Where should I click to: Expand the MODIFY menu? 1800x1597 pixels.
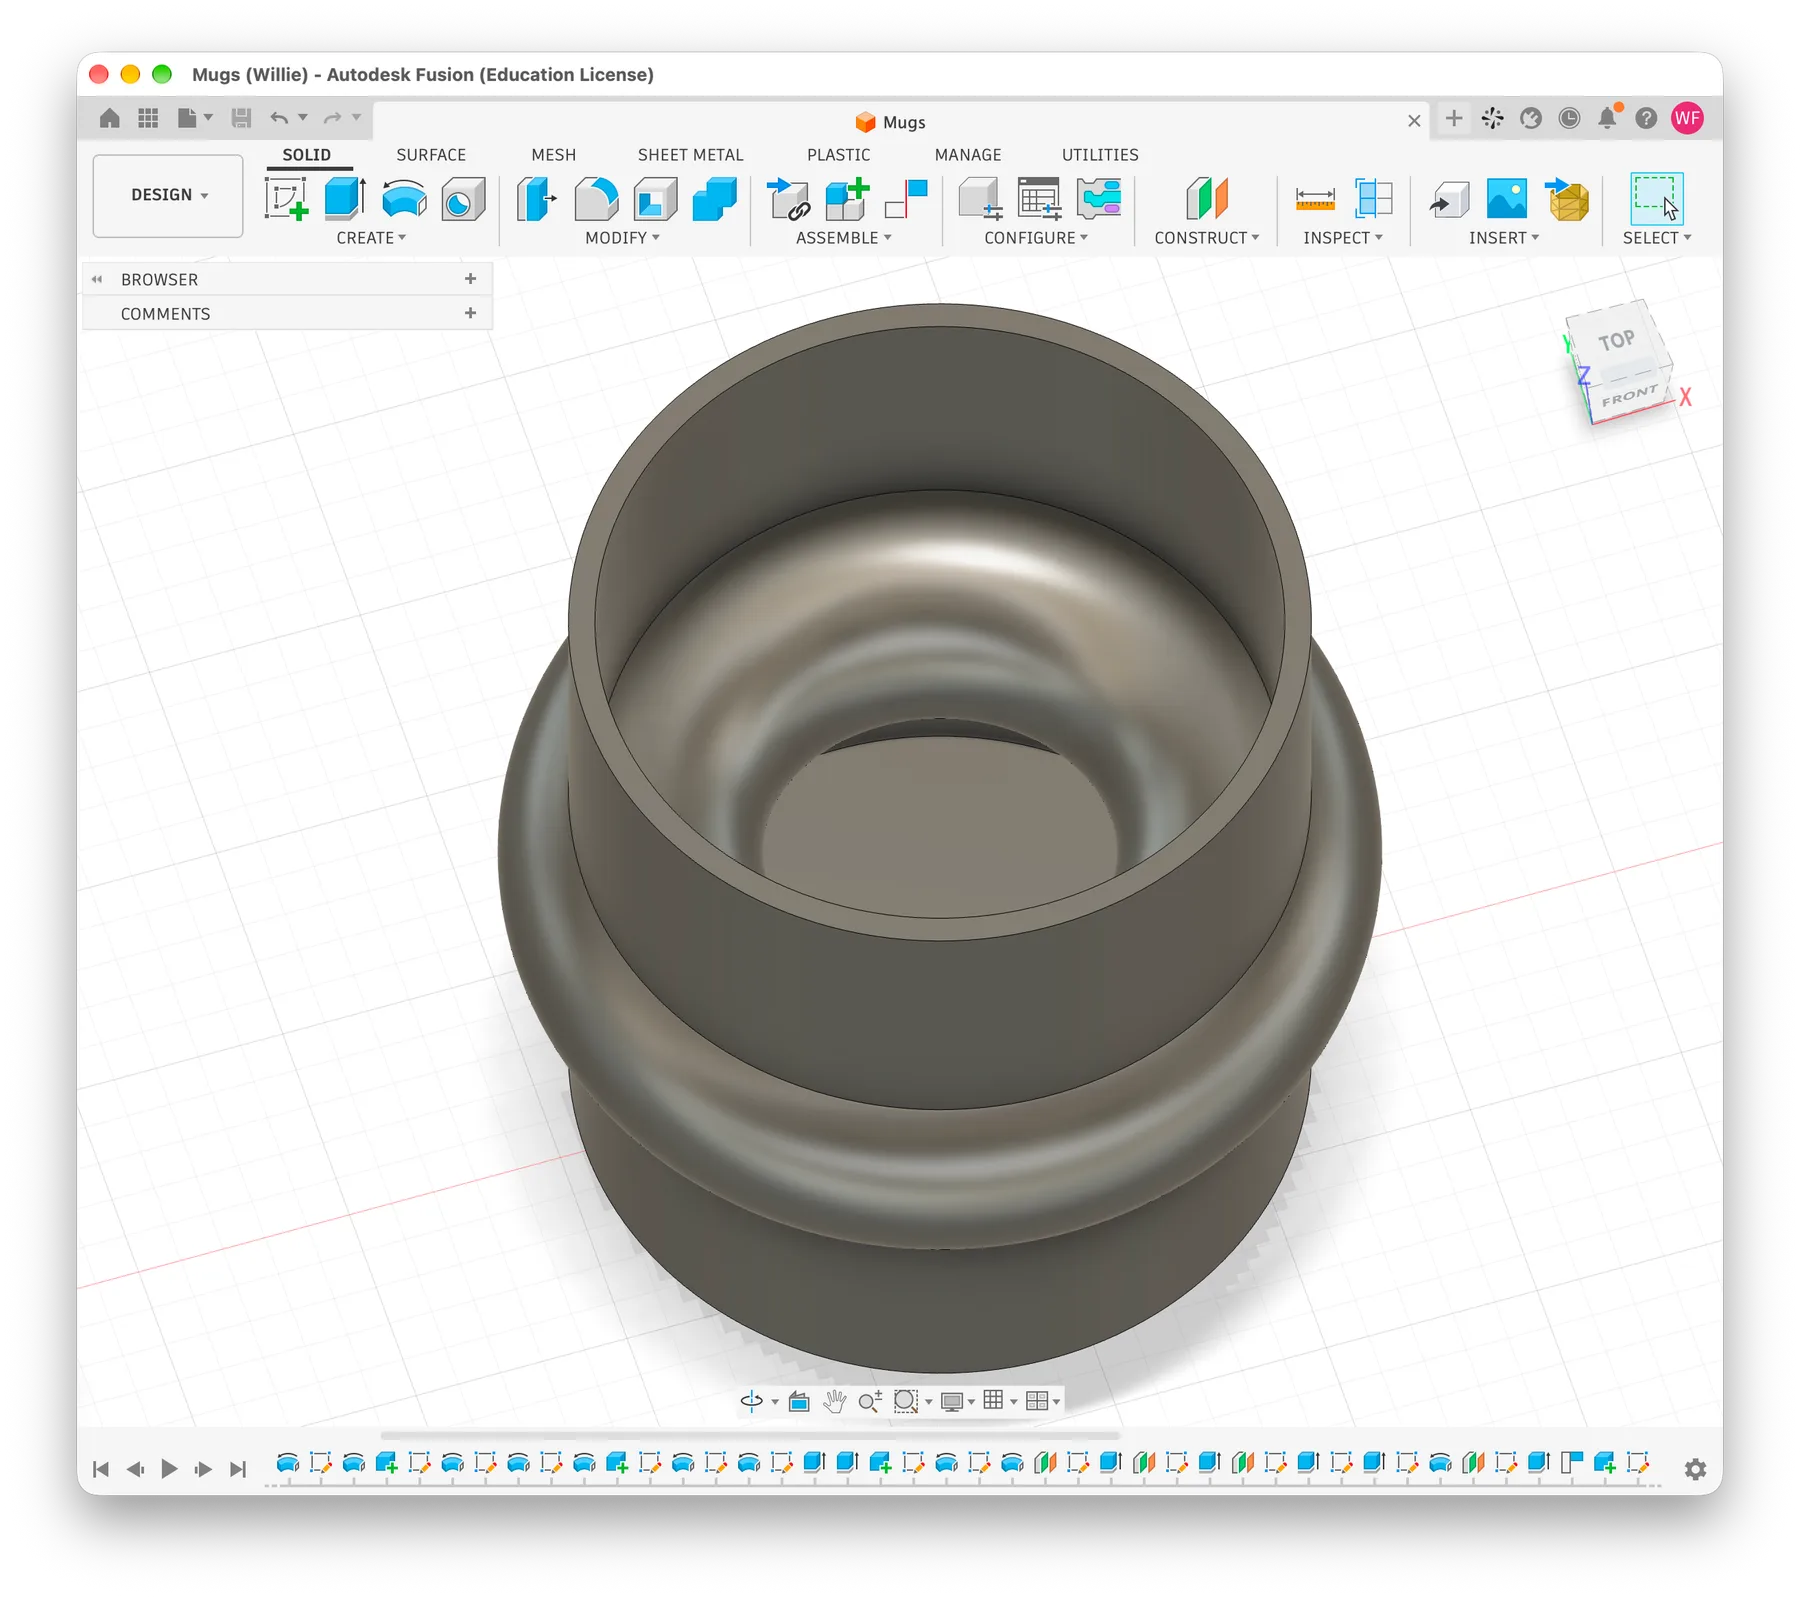tap(622, 238)
